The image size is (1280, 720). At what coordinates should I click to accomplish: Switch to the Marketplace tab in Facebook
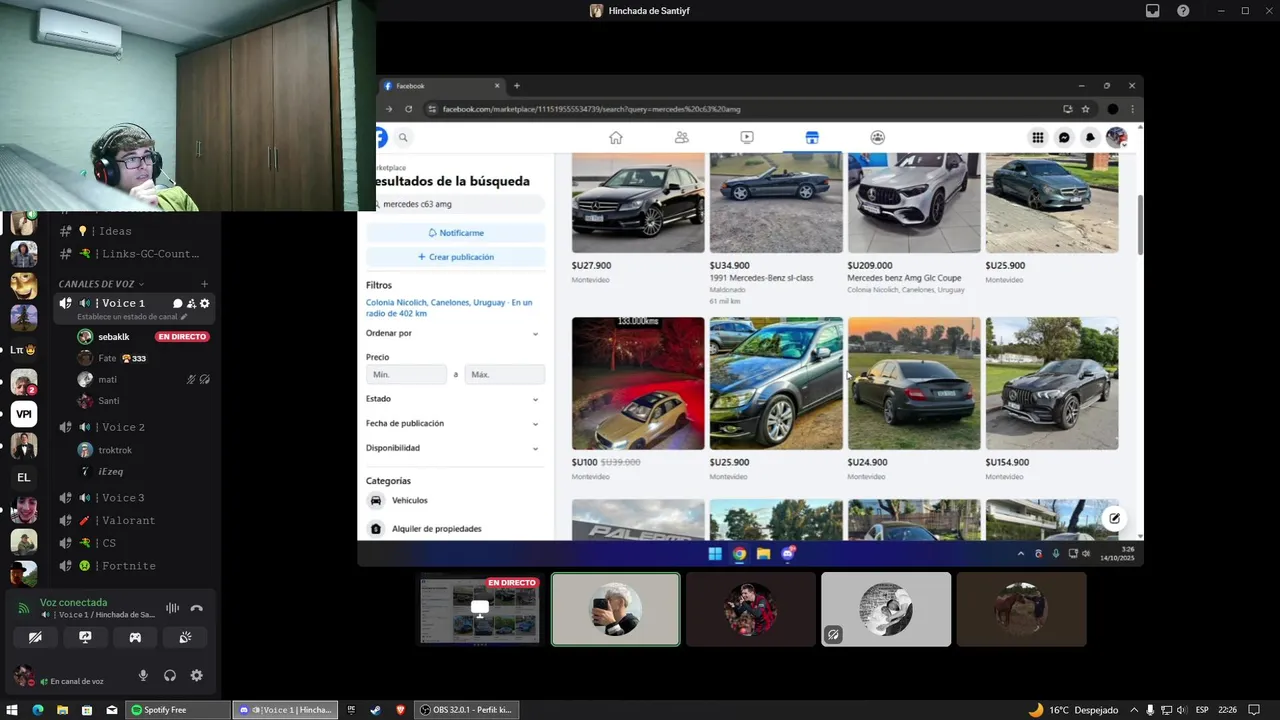[812, 138]
